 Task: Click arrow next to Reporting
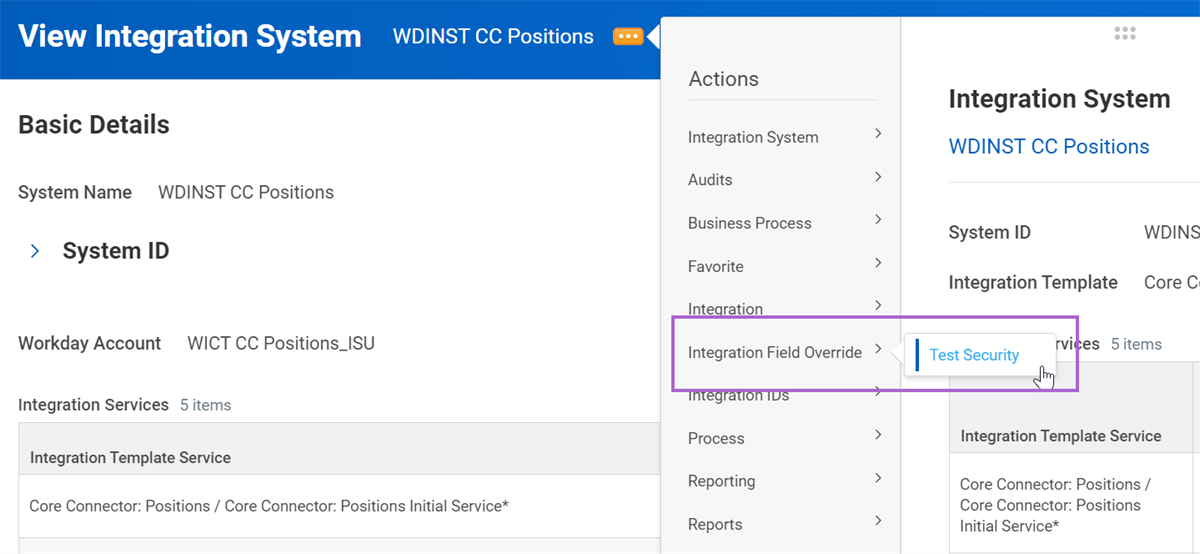(x=878, y=477)
